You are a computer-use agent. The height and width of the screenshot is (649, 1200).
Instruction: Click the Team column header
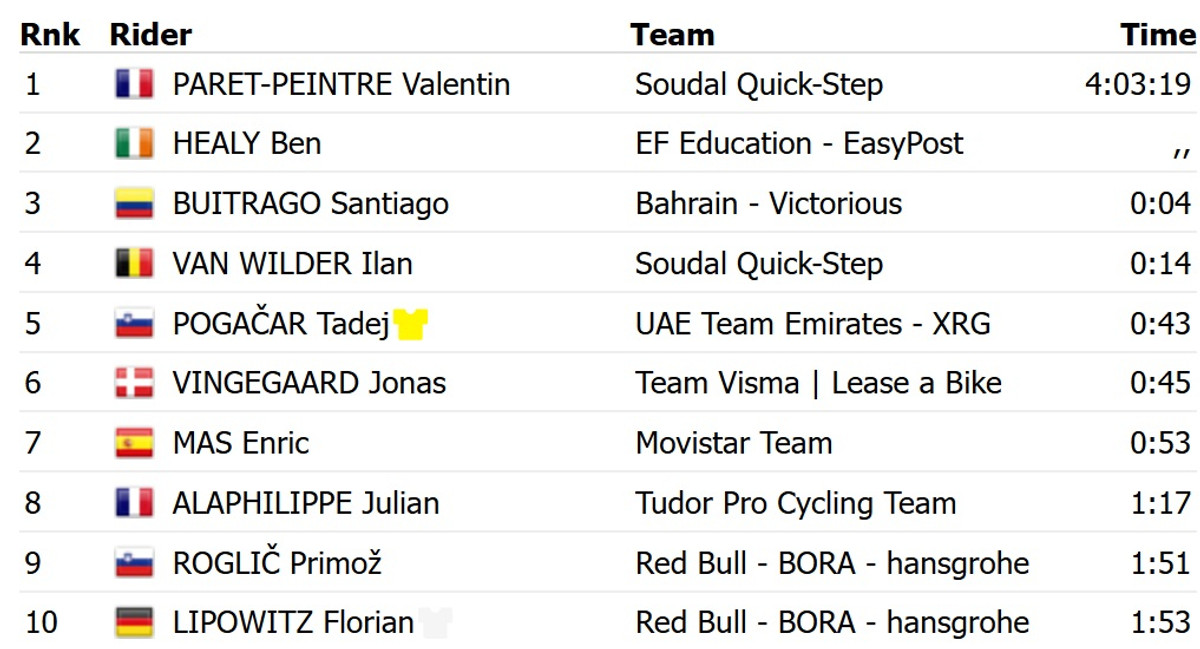pos(672,35)
